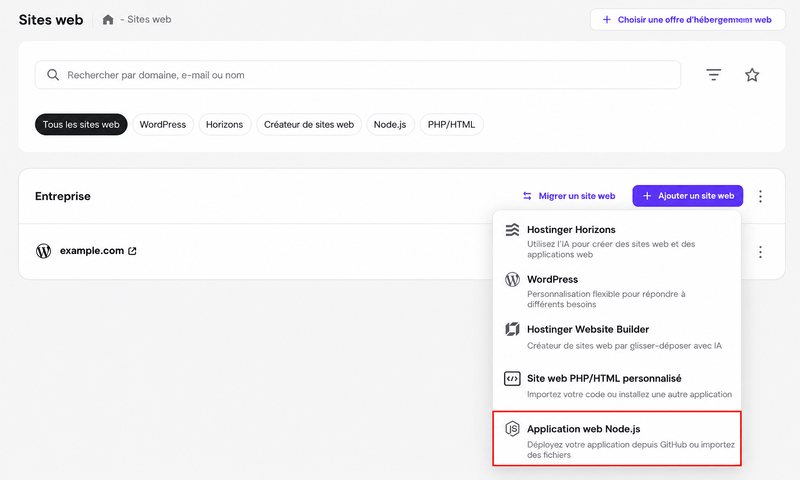Click the search magnifier icon
This screenshot has width=800, height=480.
pos(53,75)
